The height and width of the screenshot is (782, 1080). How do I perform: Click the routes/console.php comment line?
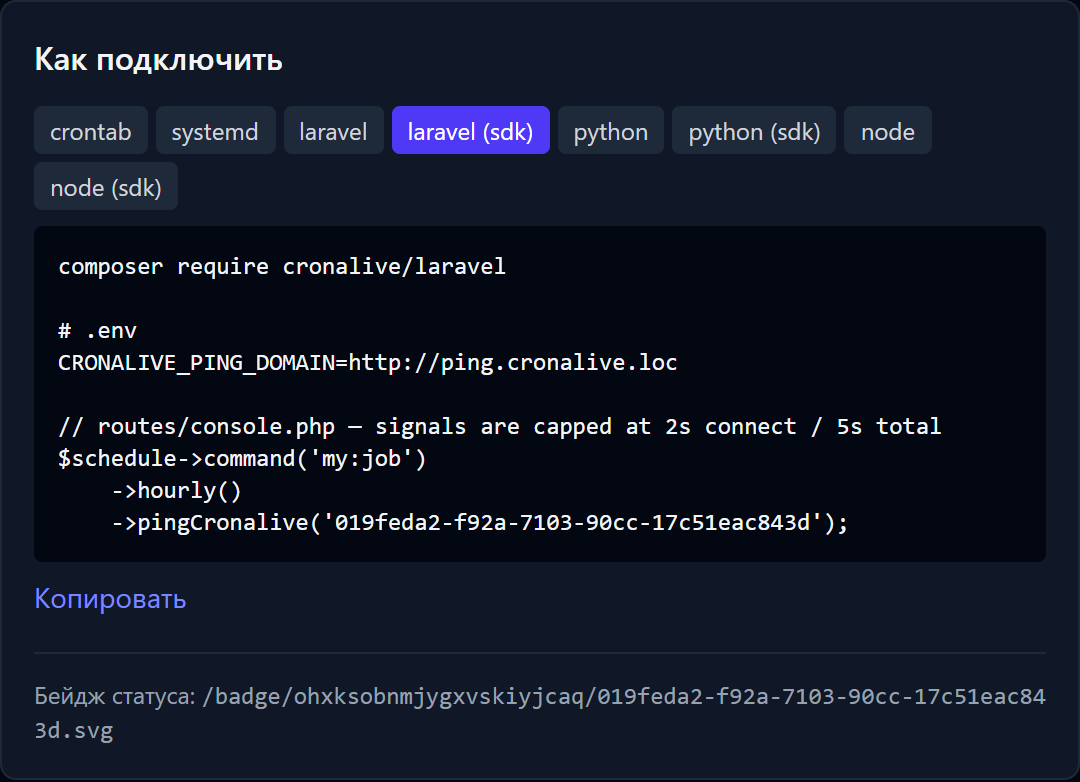499,426
